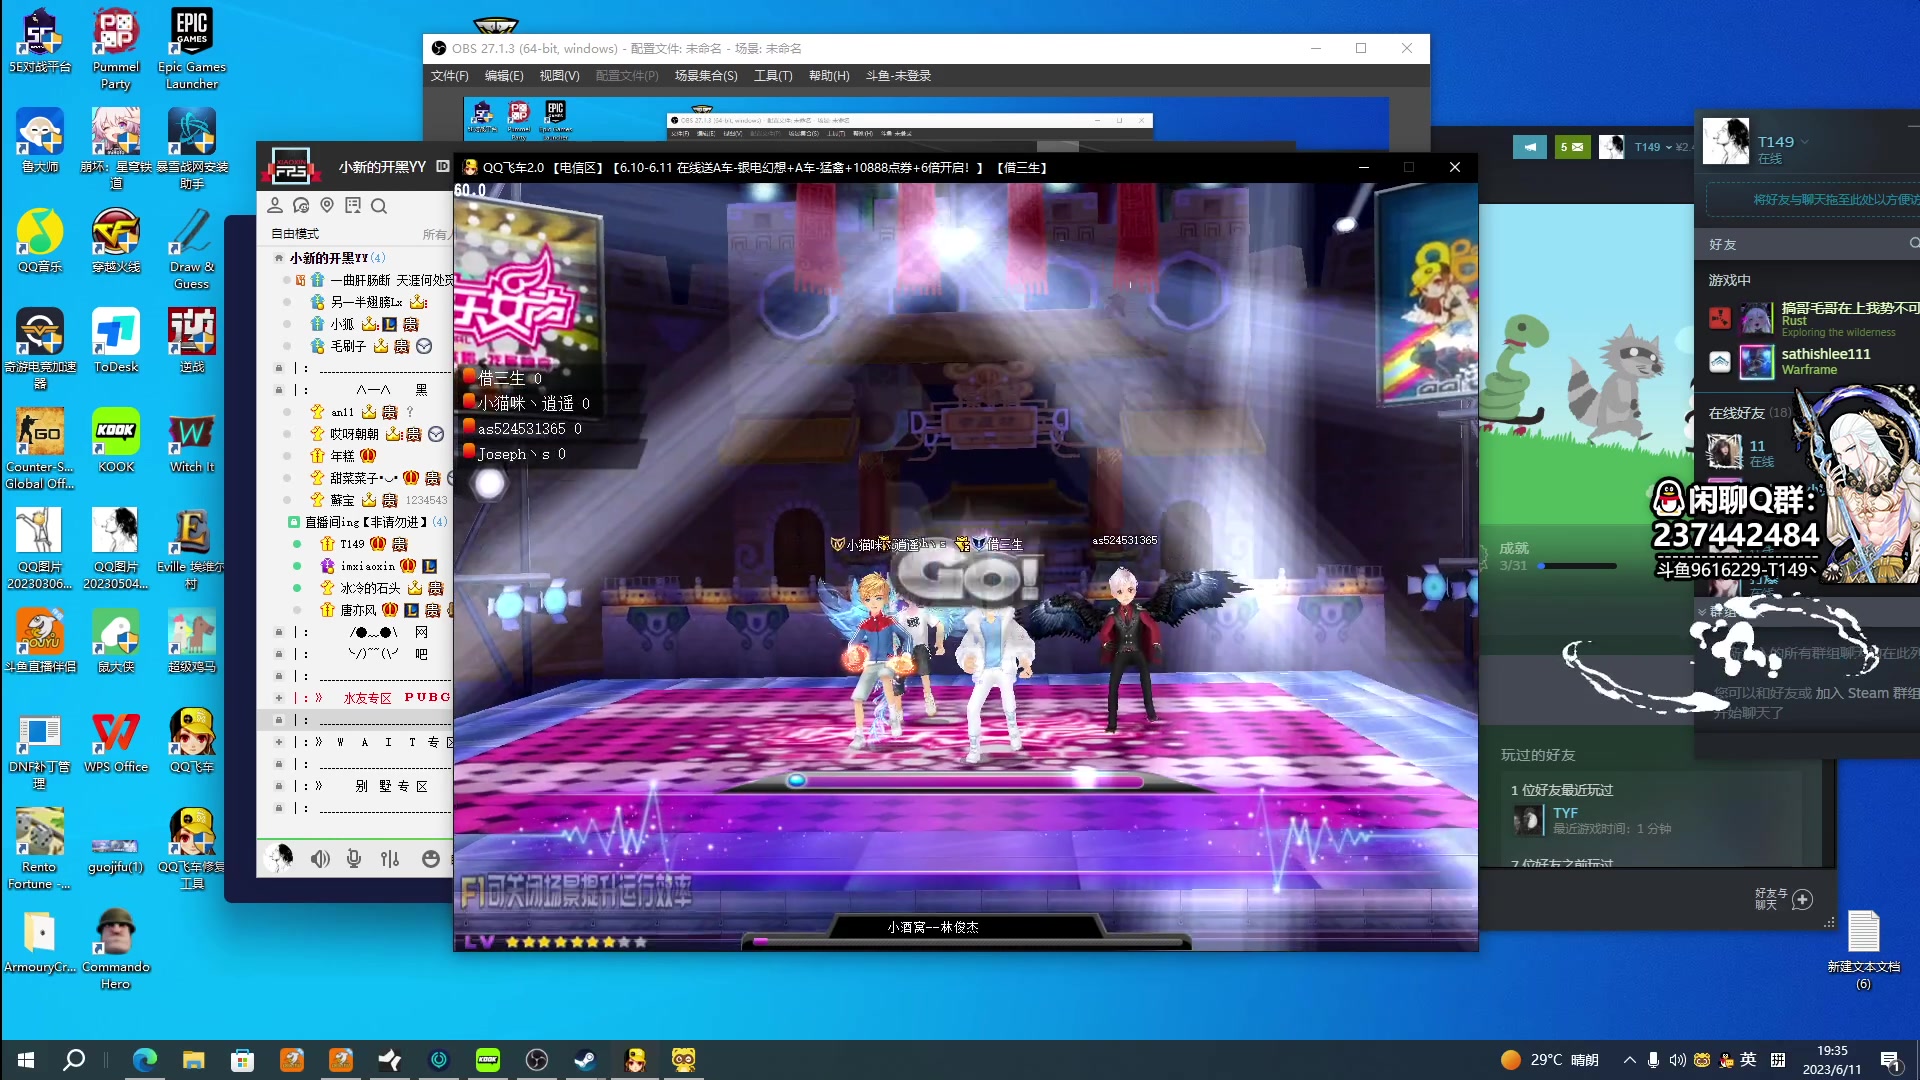Open Counter-Strike Global Offensive desktop icon
Viewport: 1920px width, 1080px height.
coord(40,448)
